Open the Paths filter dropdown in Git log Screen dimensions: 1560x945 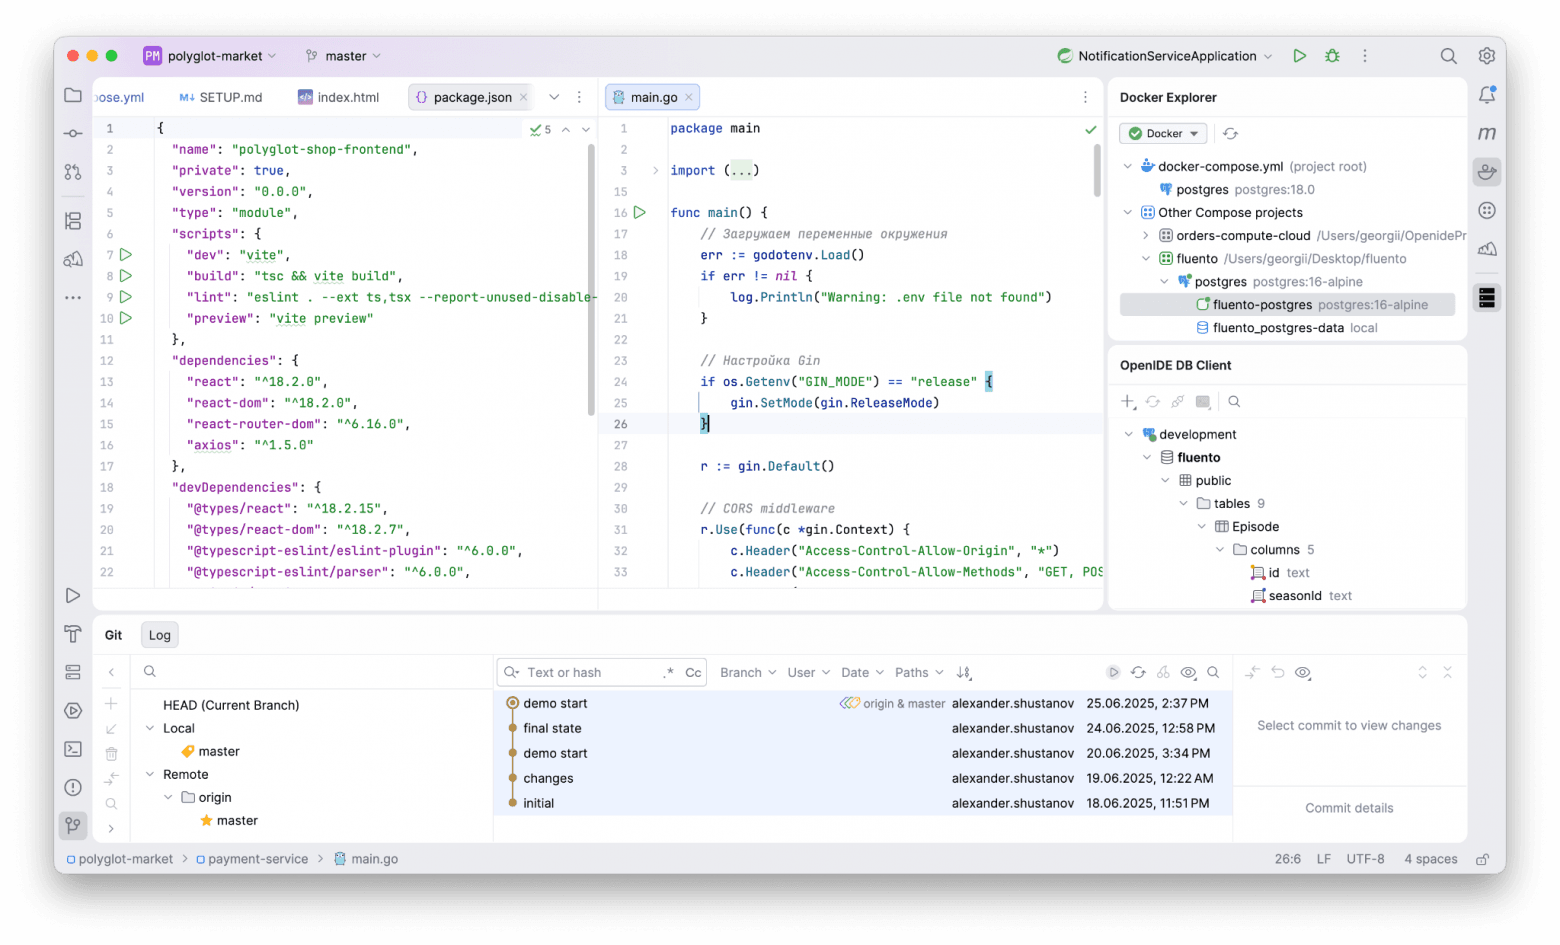(x=919, y=673)
